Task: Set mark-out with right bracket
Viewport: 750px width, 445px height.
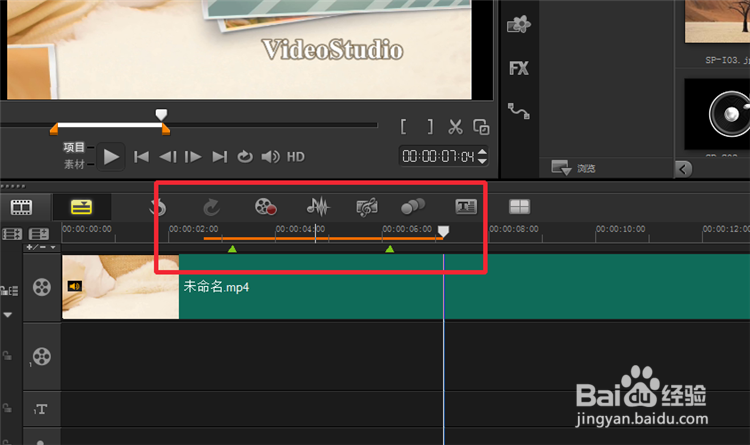Action: (430, 127)
